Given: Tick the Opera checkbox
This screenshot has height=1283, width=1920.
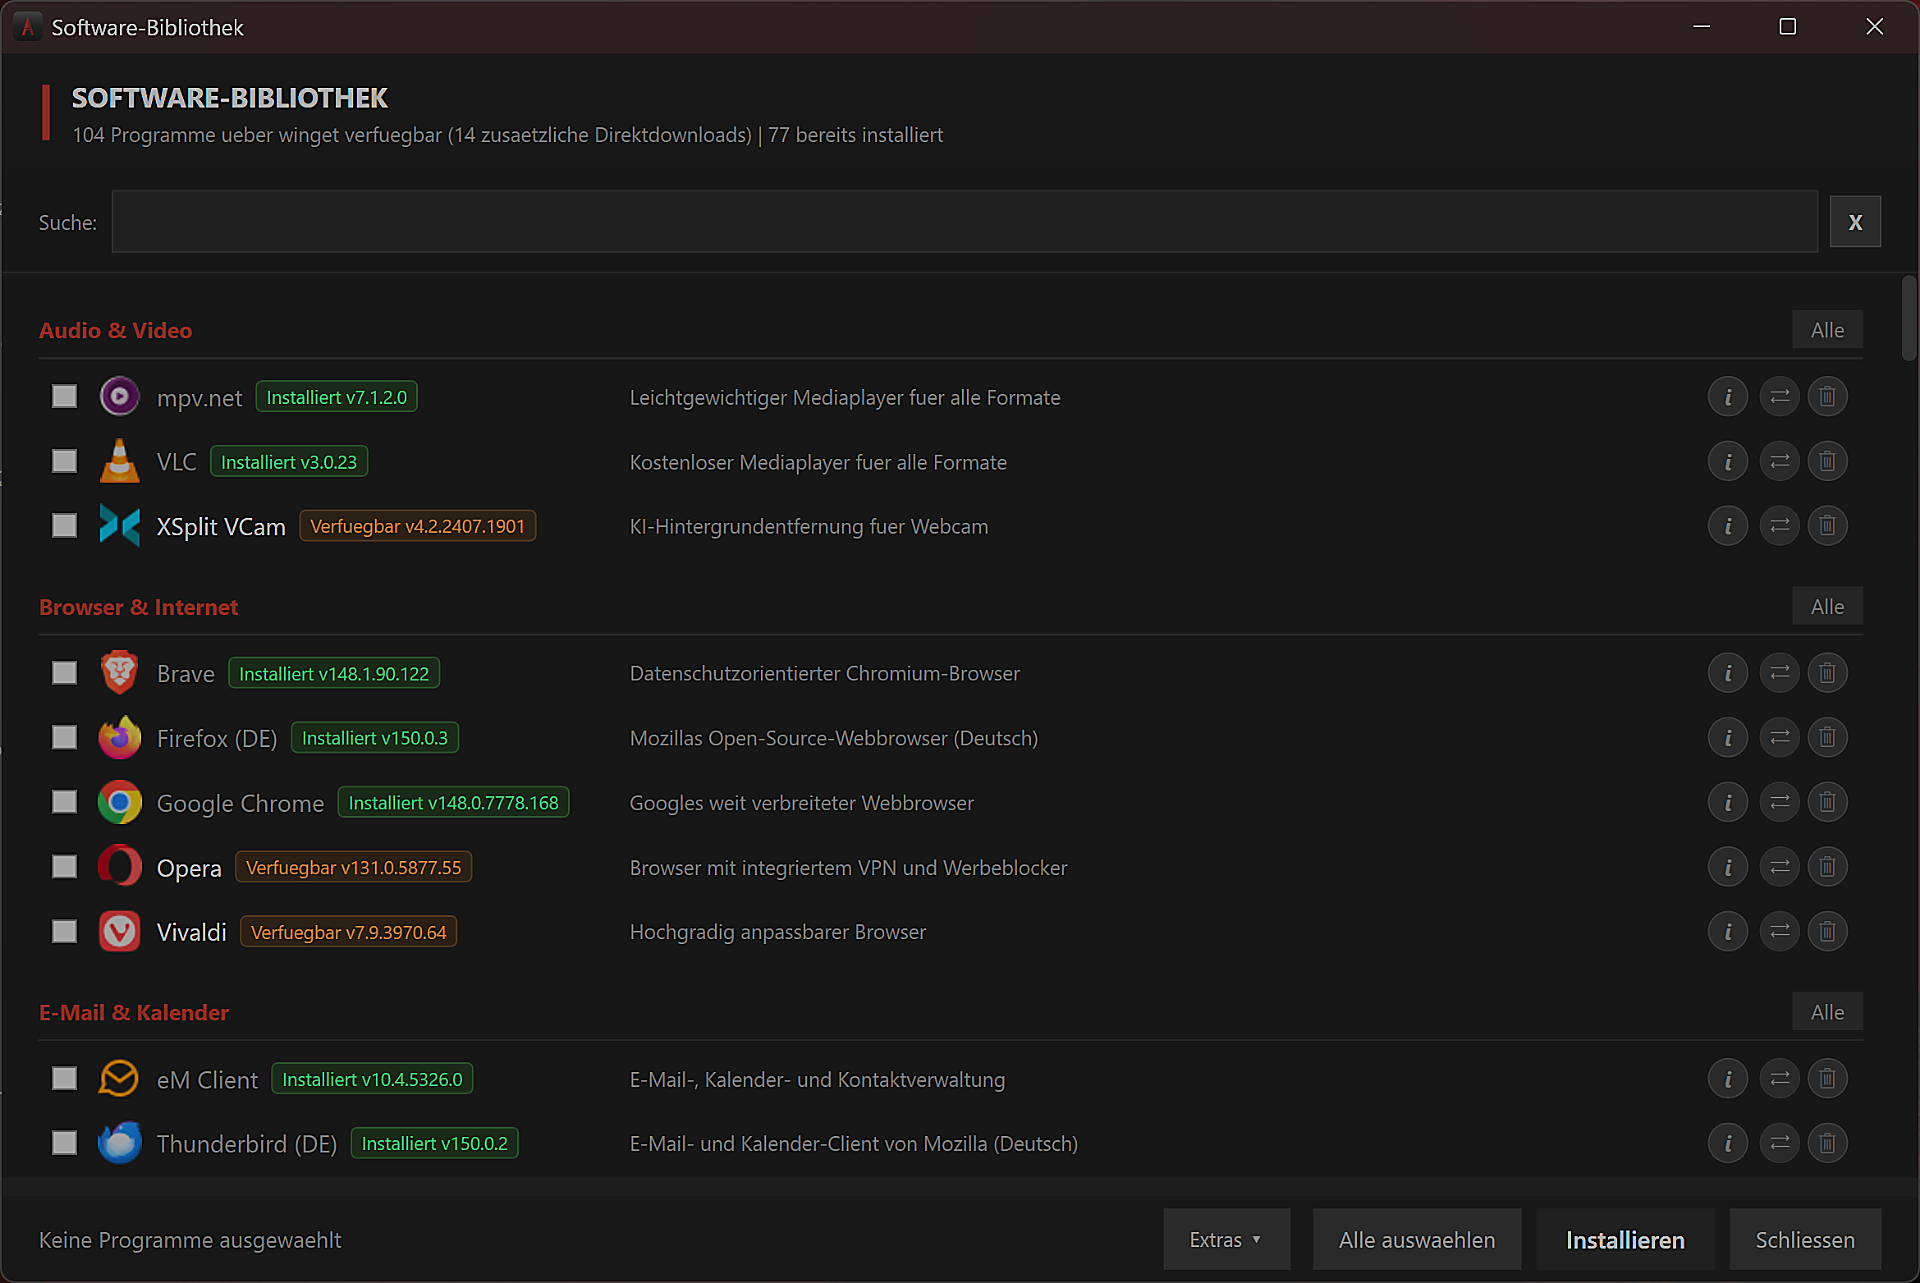Looking at the screenshot, I should [x=64, y=867].
